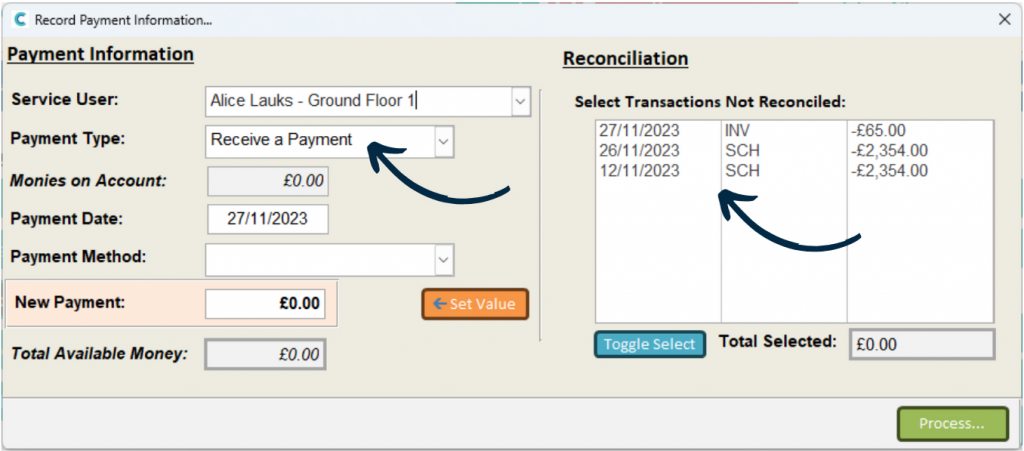Select the 27/11/2023 INV transaction row
1024x451 pixels.
(794, 131)
